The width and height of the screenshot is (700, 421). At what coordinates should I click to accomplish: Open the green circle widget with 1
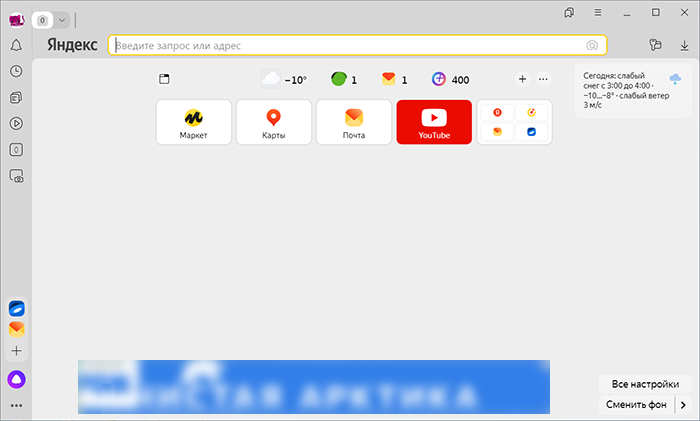click(344, 79)
